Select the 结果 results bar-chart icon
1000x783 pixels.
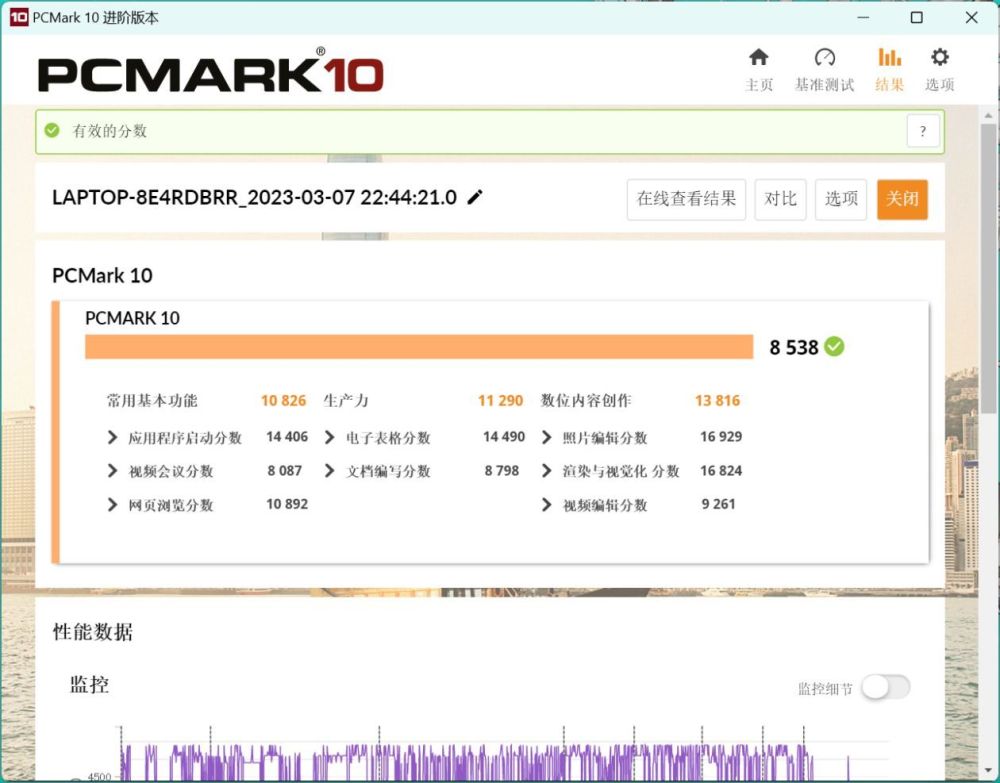click(x=889, y=57)
